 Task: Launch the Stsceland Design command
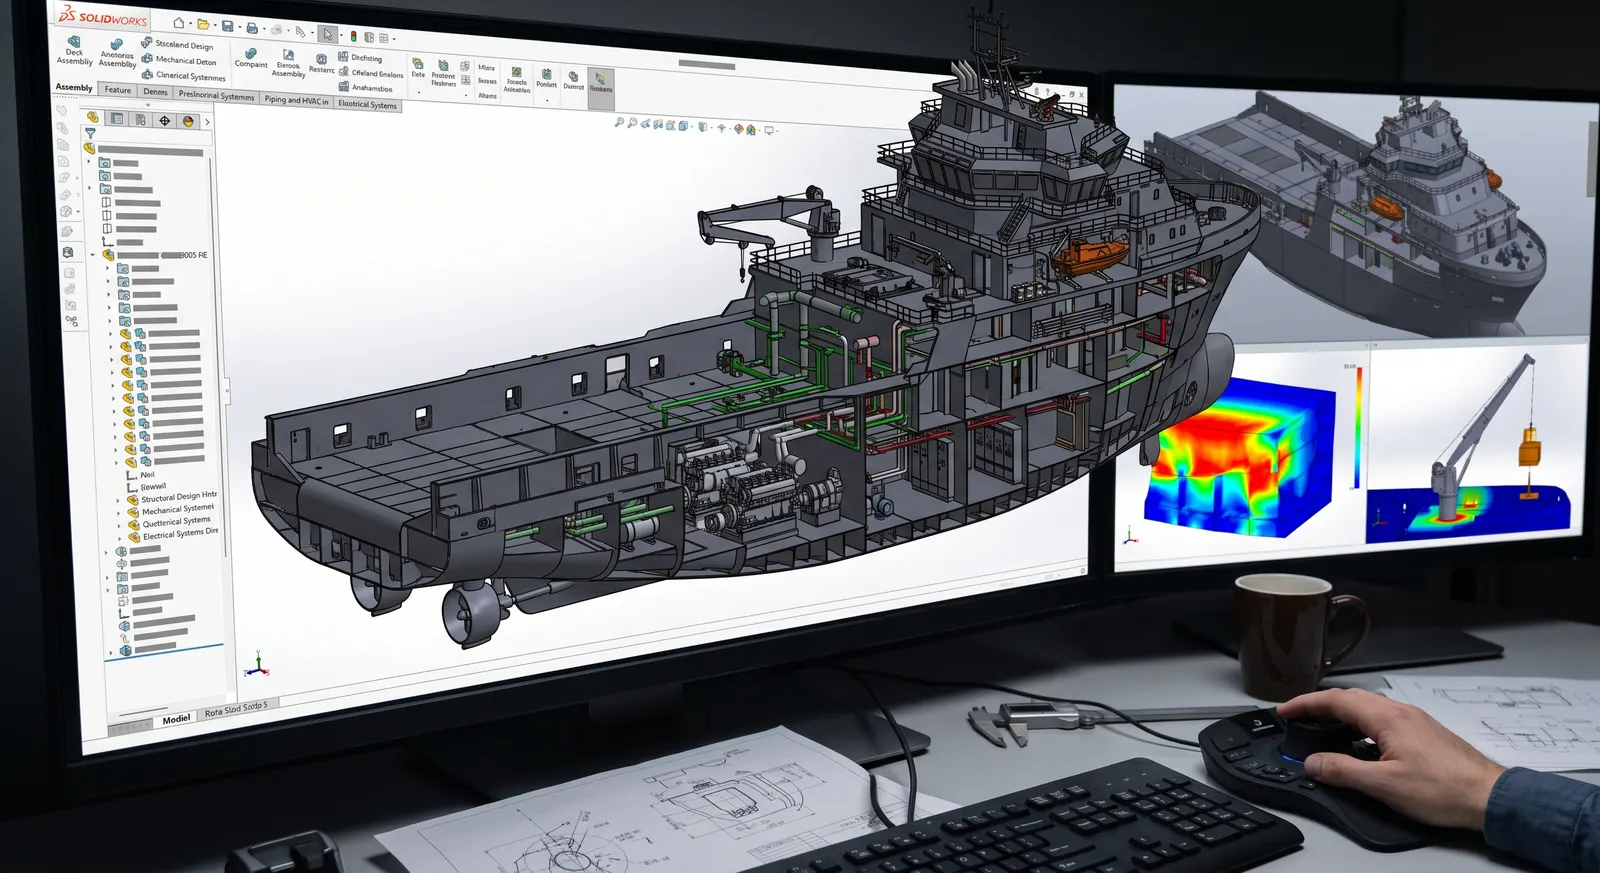[x=177, y=45]
